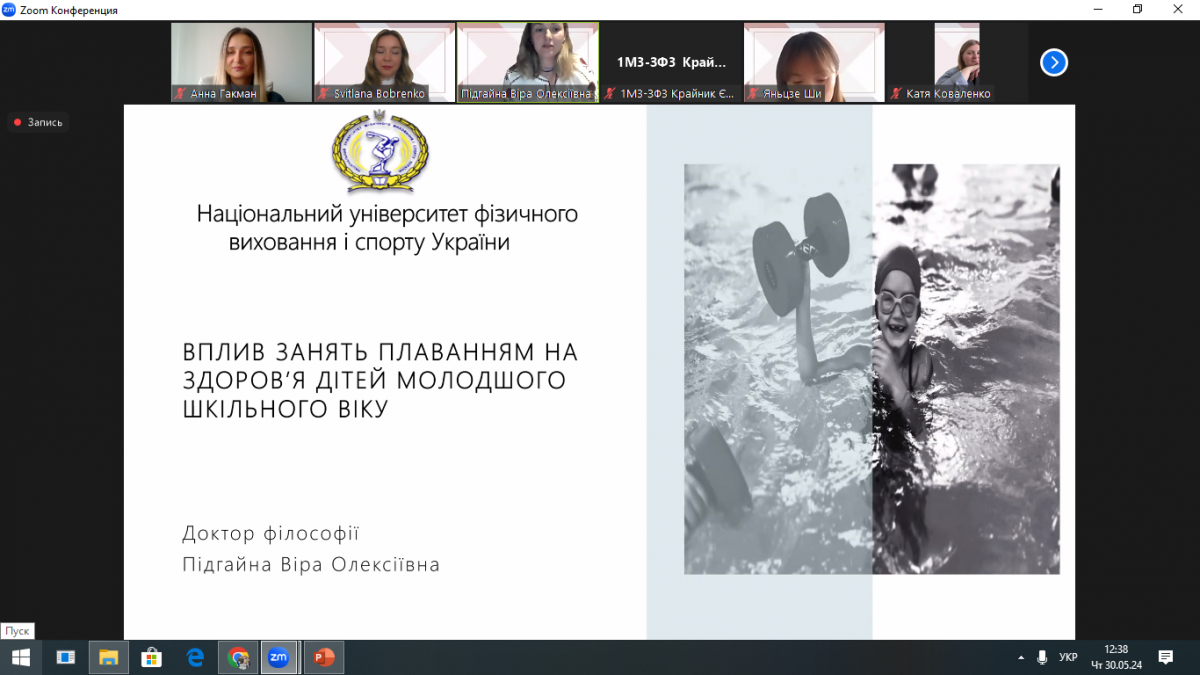Click the Запись recording indicator

pyautogui.click(x=38, y=122)
